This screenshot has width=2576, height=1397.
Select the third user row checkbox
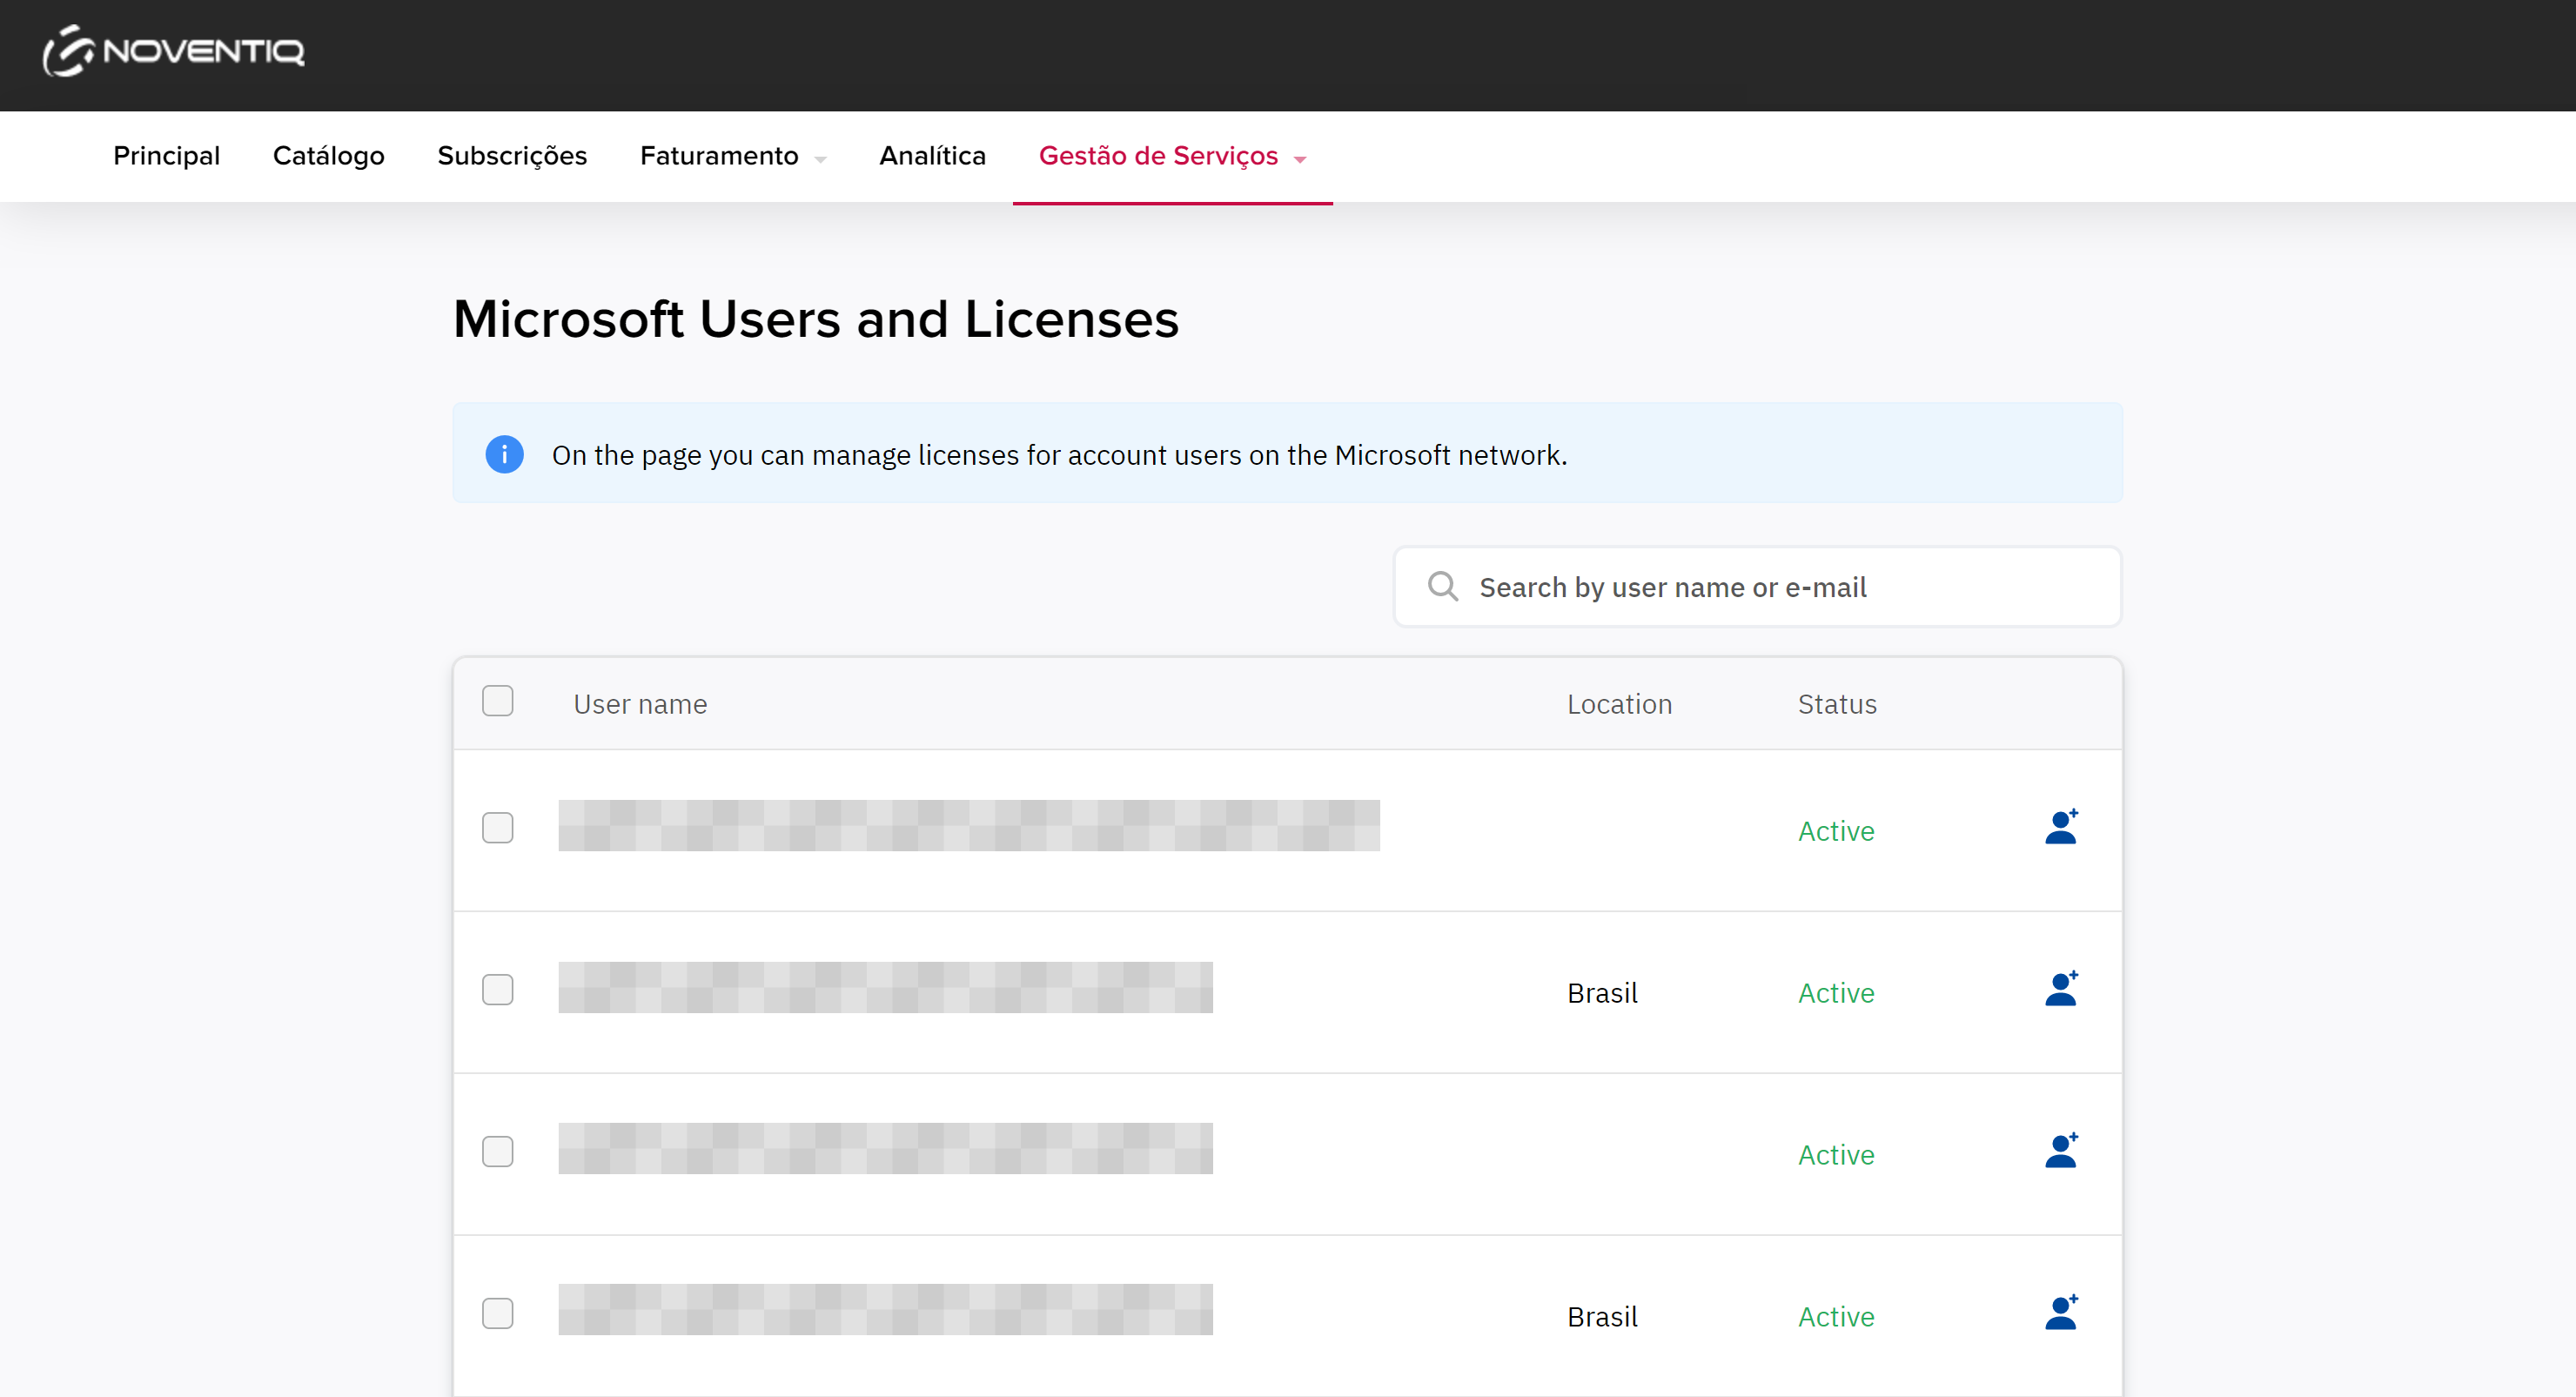tap(497, 1152)
